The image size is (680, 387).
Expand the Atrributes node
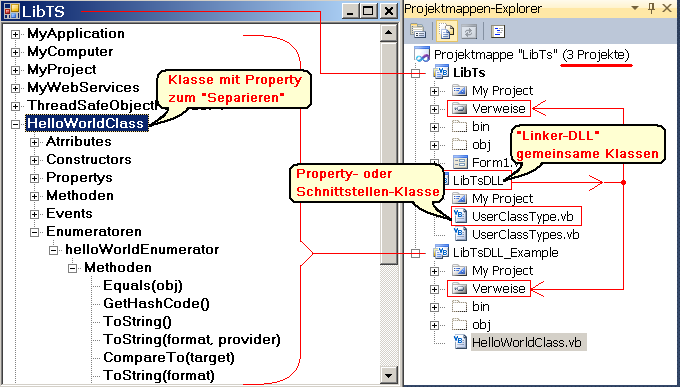click(x=34, y=142)
